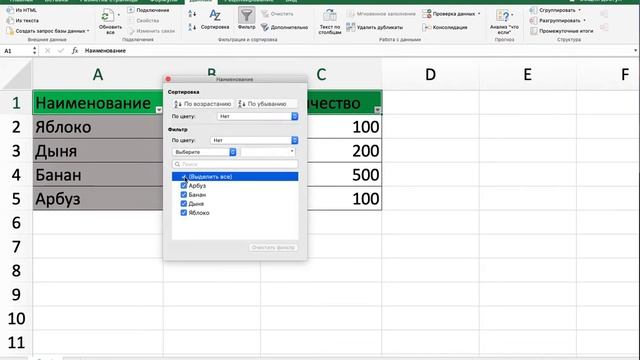Select cell containing Яблоко
The width and height of the screenshot is (640, 360).
(98, 127)
